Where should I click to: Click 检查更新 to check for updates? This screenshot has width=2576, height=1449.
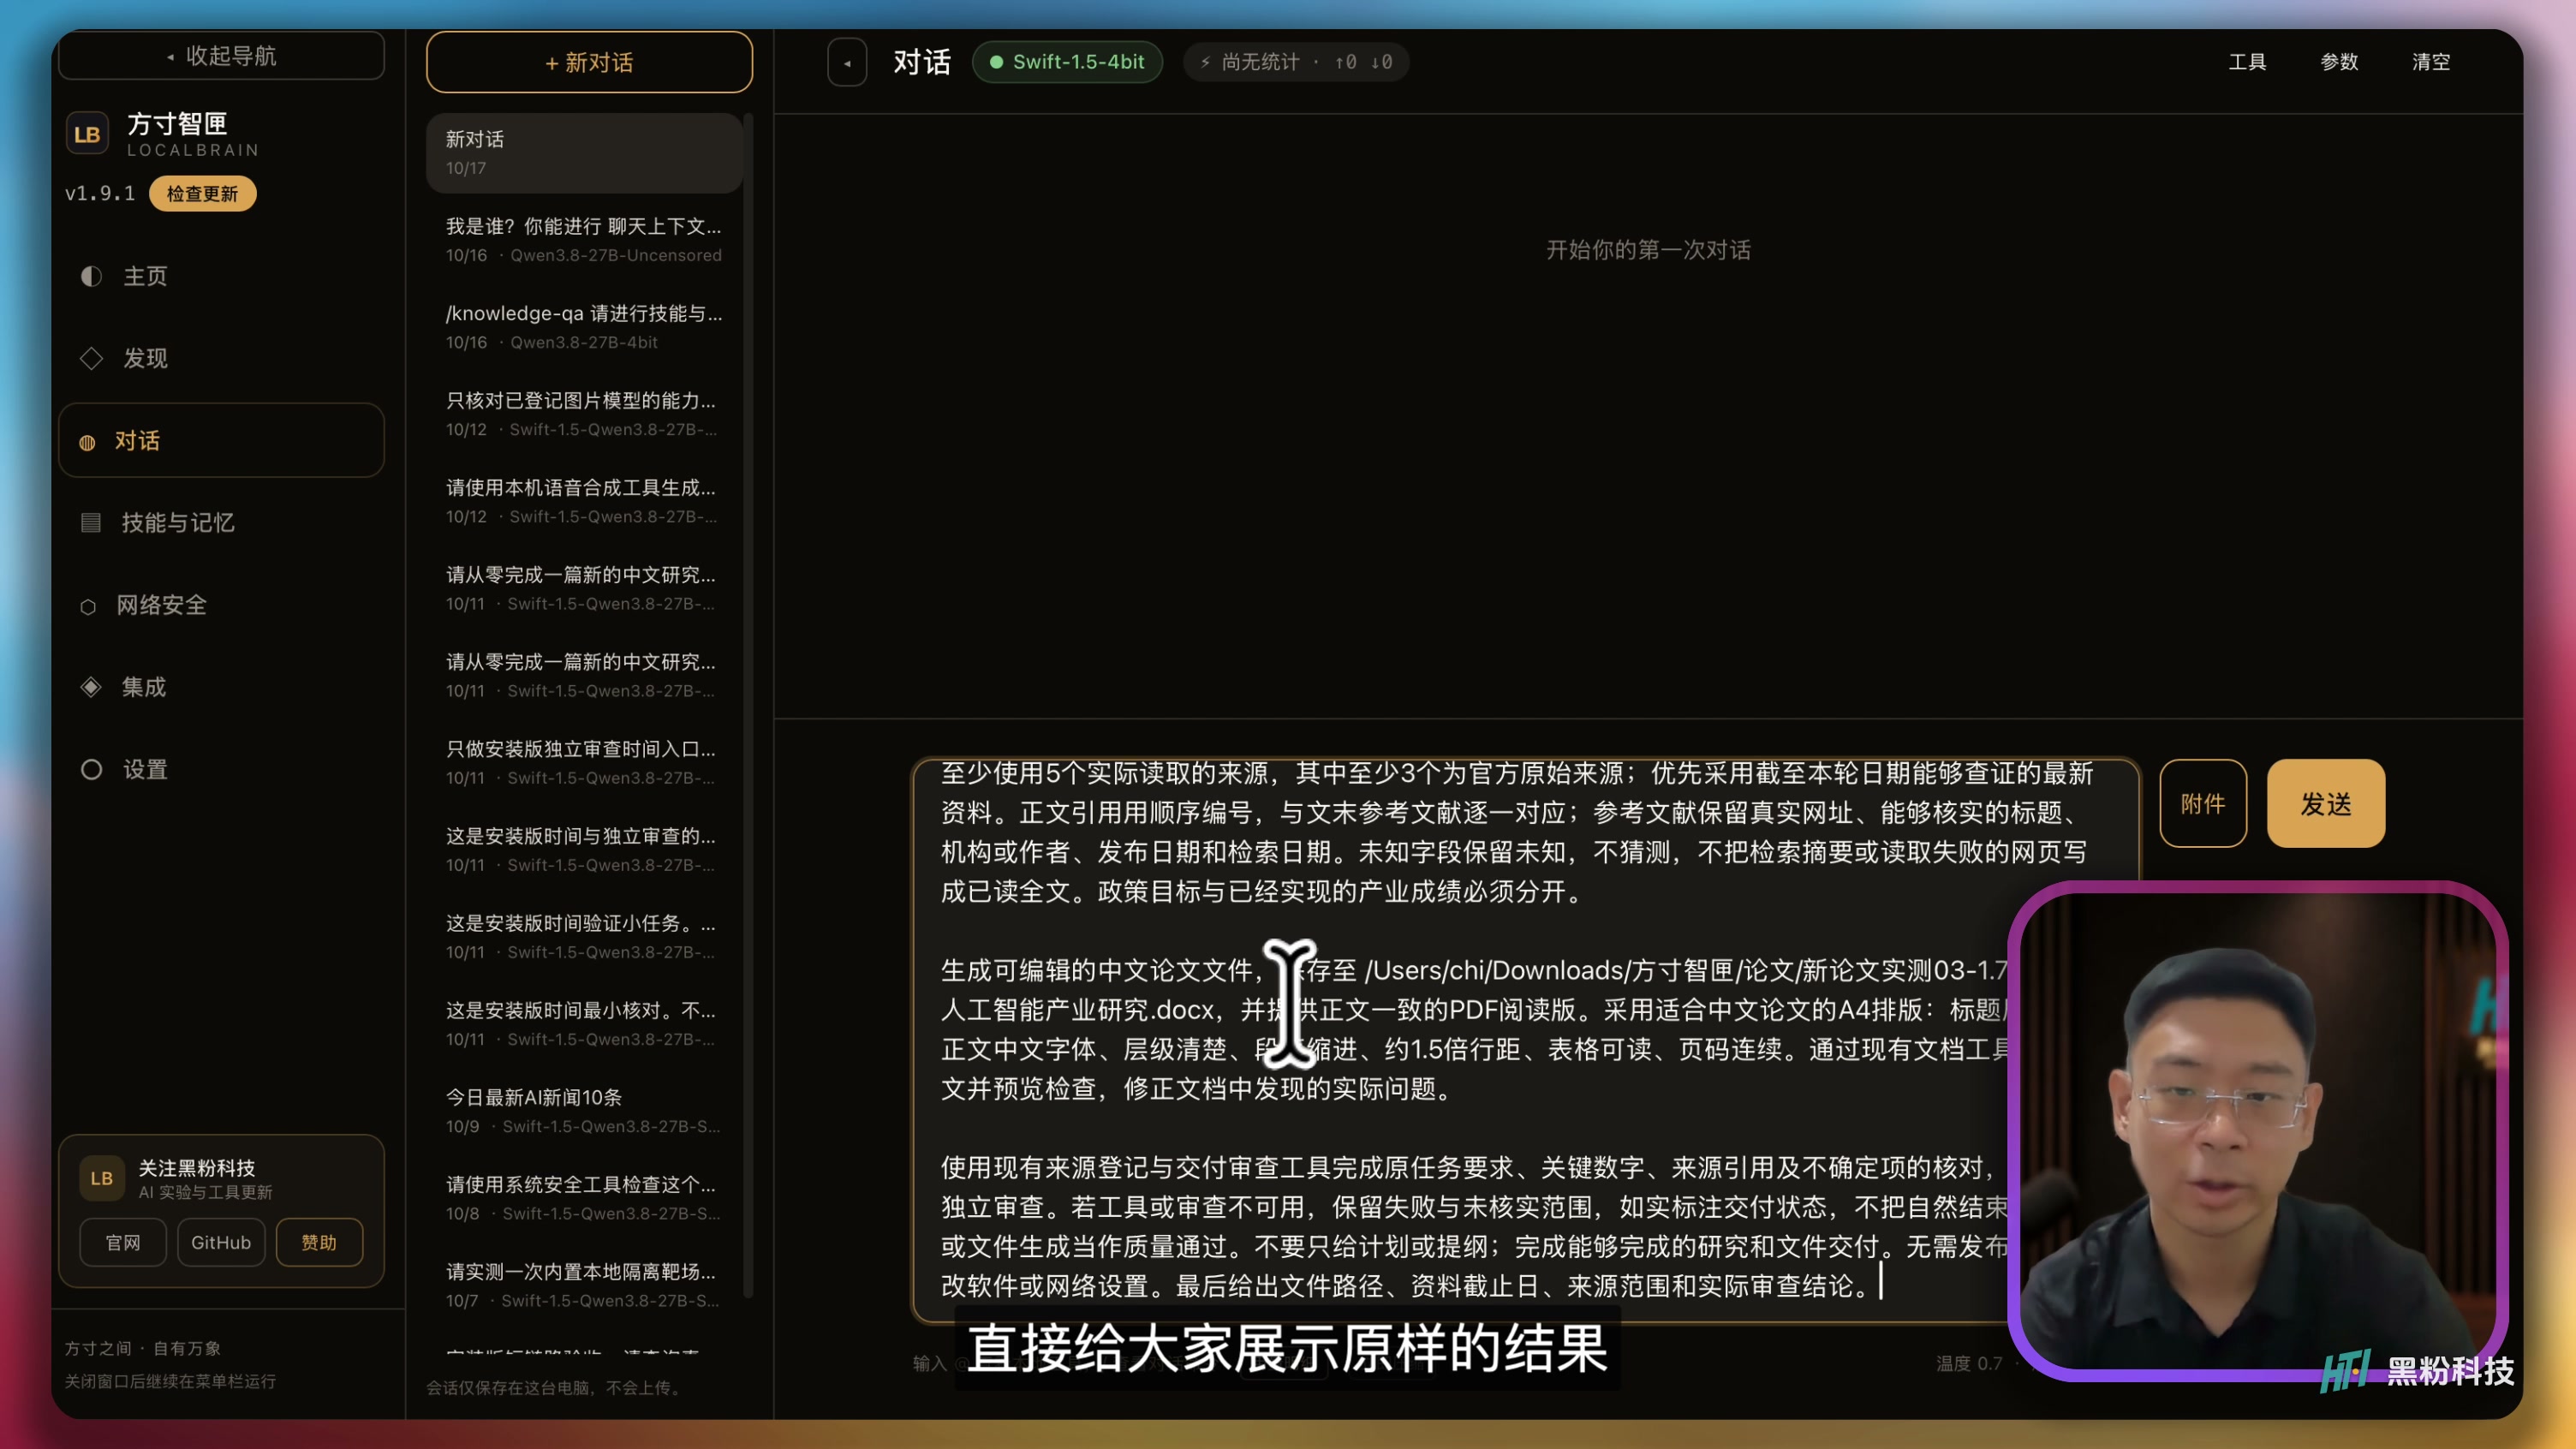(202, 193)
